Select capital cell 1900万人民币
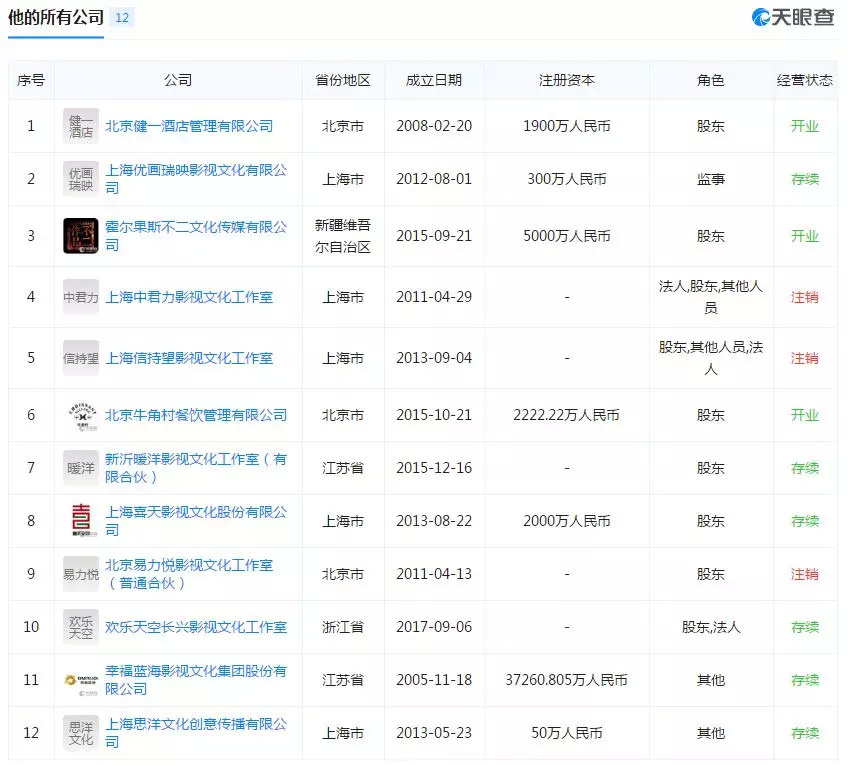This screenshot has height=765, width=848. click(566, 126)
